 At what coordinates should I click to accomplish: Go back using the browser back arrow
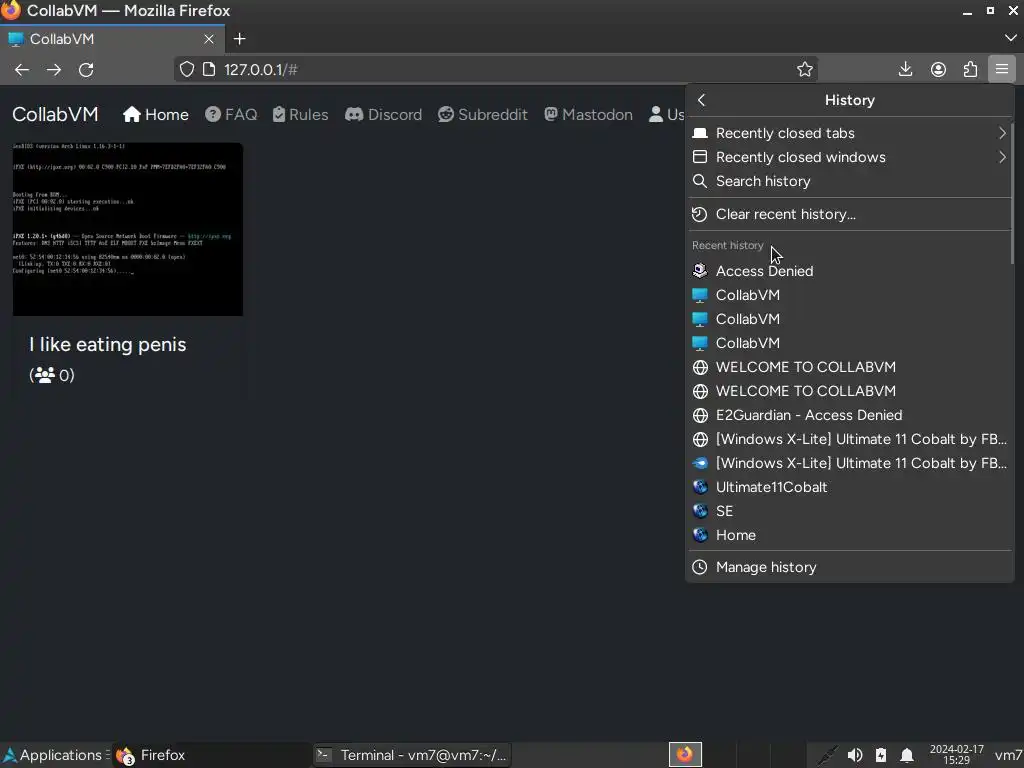tap(22, 70)
